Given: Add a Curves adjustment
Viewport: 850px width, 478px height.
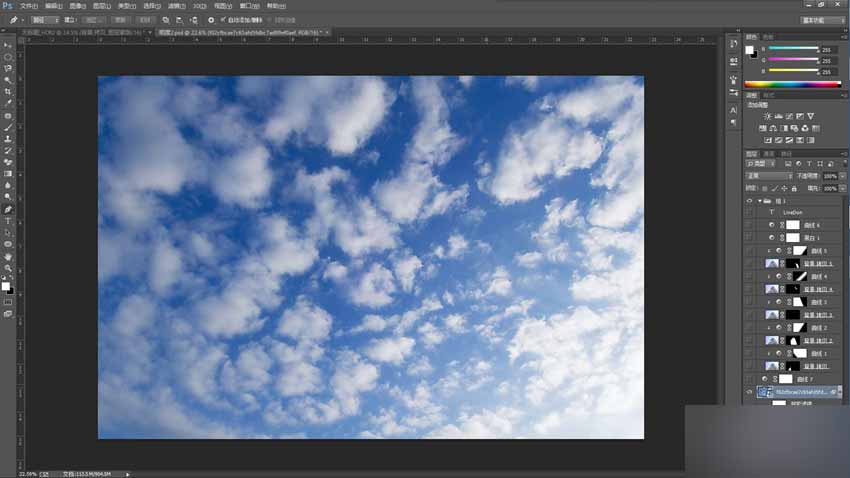Looking at the screenshot, I should [789, 116].
